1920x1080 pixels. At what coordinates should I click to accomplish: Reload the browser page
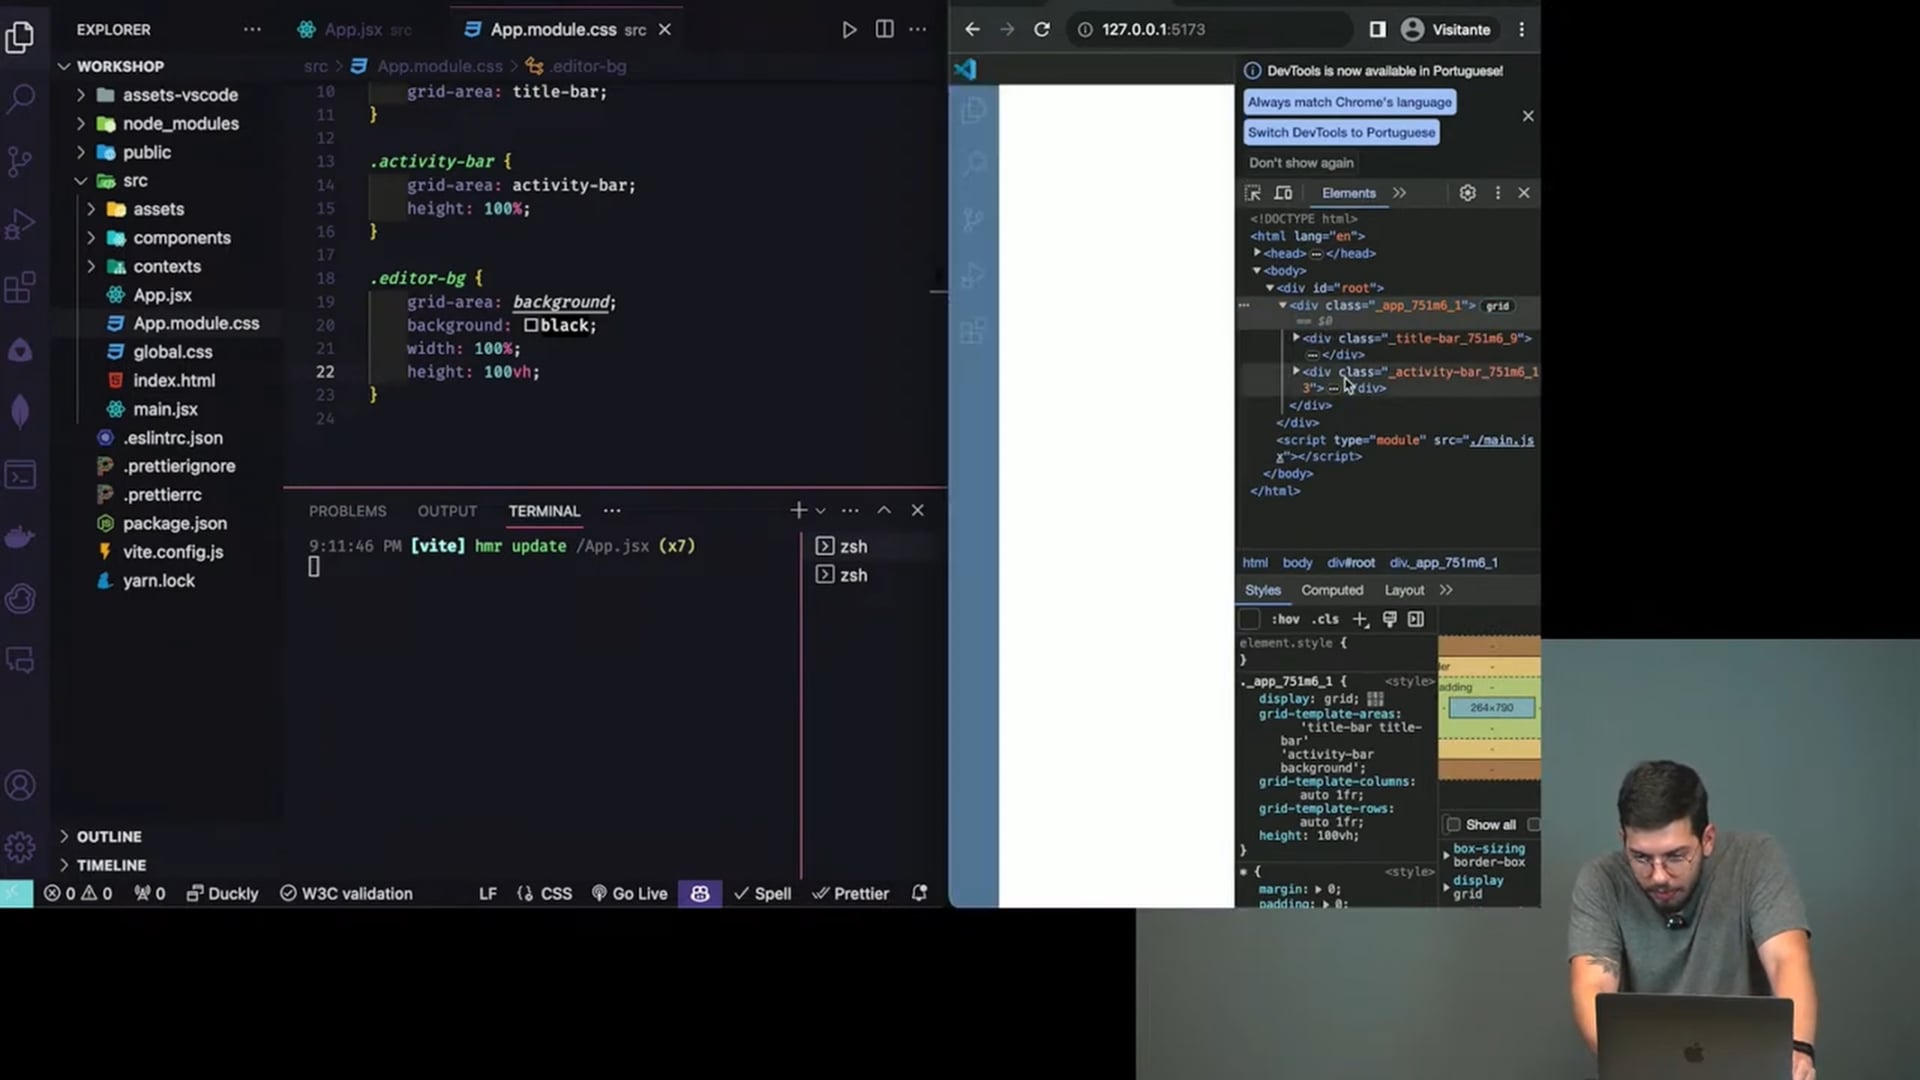pyautogui.click(x=1042, y=30)
